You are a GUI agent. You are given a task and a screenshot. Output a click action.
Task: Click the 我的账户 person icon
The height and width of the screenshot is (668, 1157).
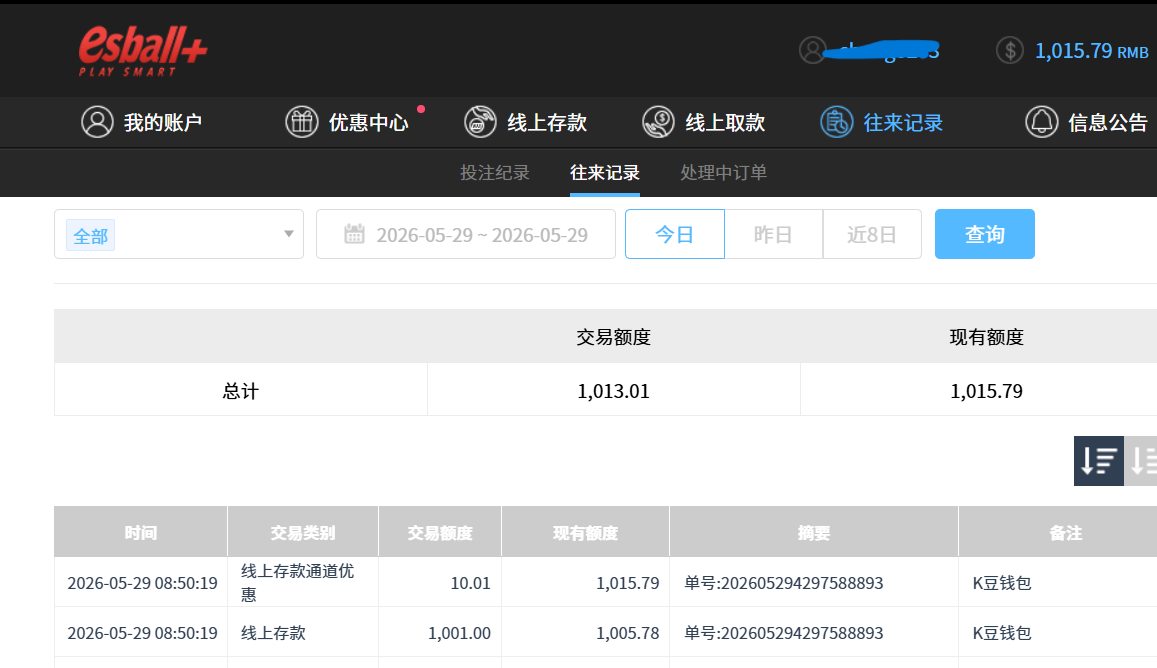pos(97,122)
